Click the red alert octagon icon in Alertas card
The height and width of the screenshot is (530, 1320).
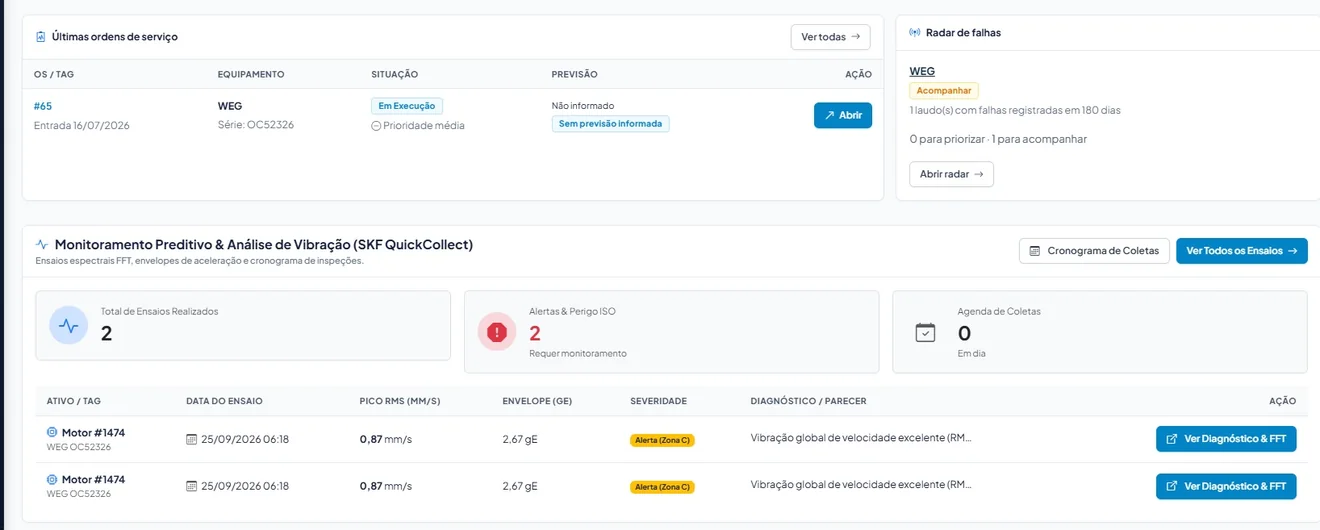click(x=497, y=331)
